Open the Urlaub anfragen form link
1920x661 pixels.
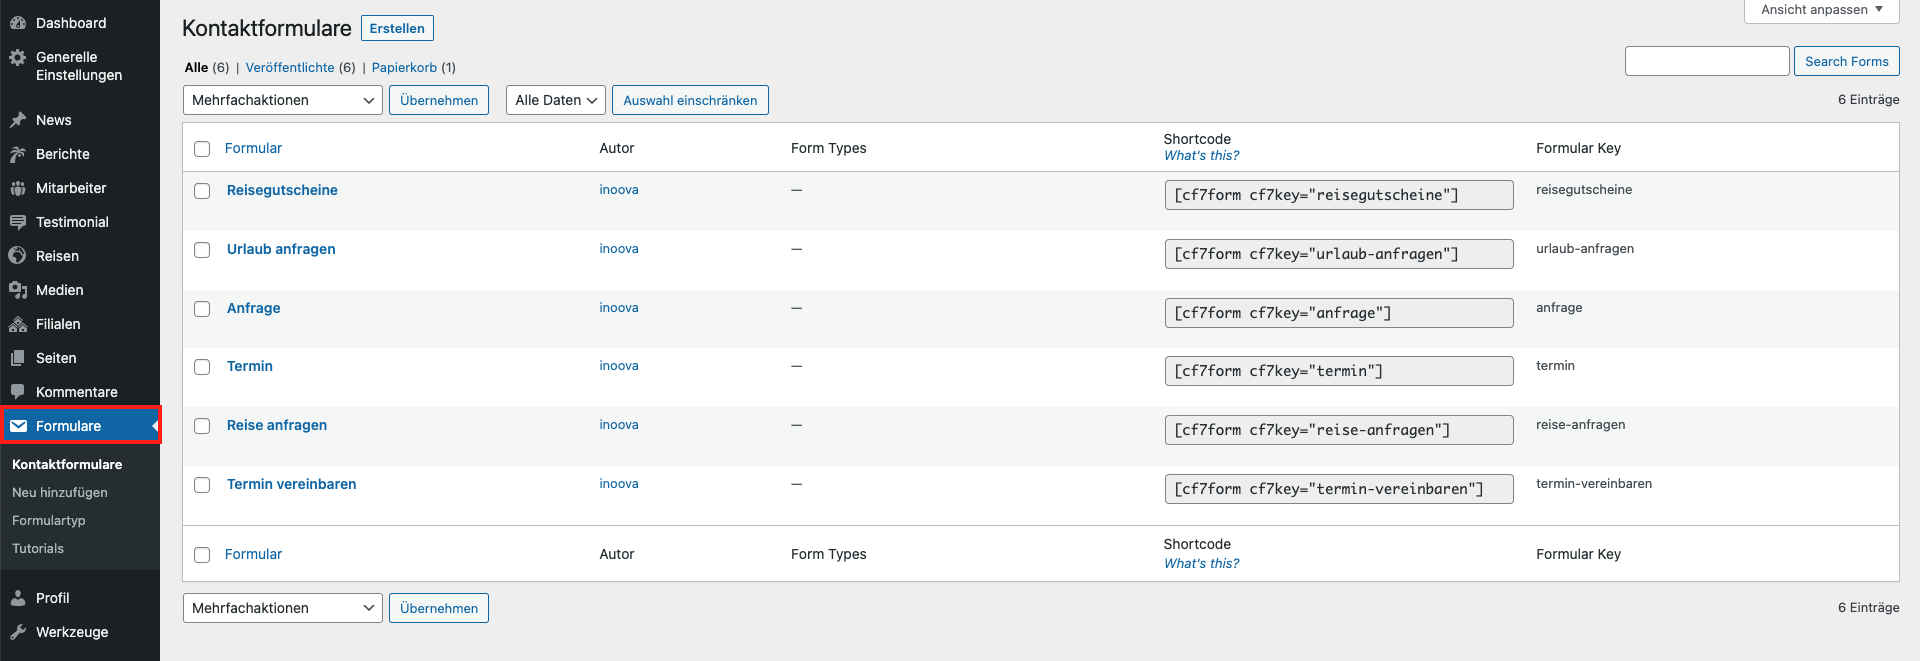[x=281, y=249]
